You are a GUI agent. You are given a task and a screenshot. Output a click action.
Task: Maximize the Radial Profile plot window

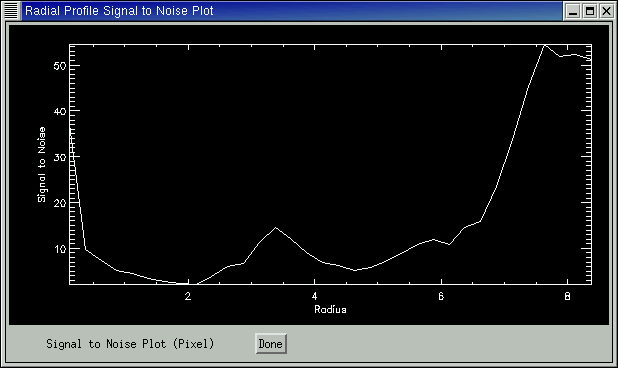pyautogui.click(x=590, y=11)
